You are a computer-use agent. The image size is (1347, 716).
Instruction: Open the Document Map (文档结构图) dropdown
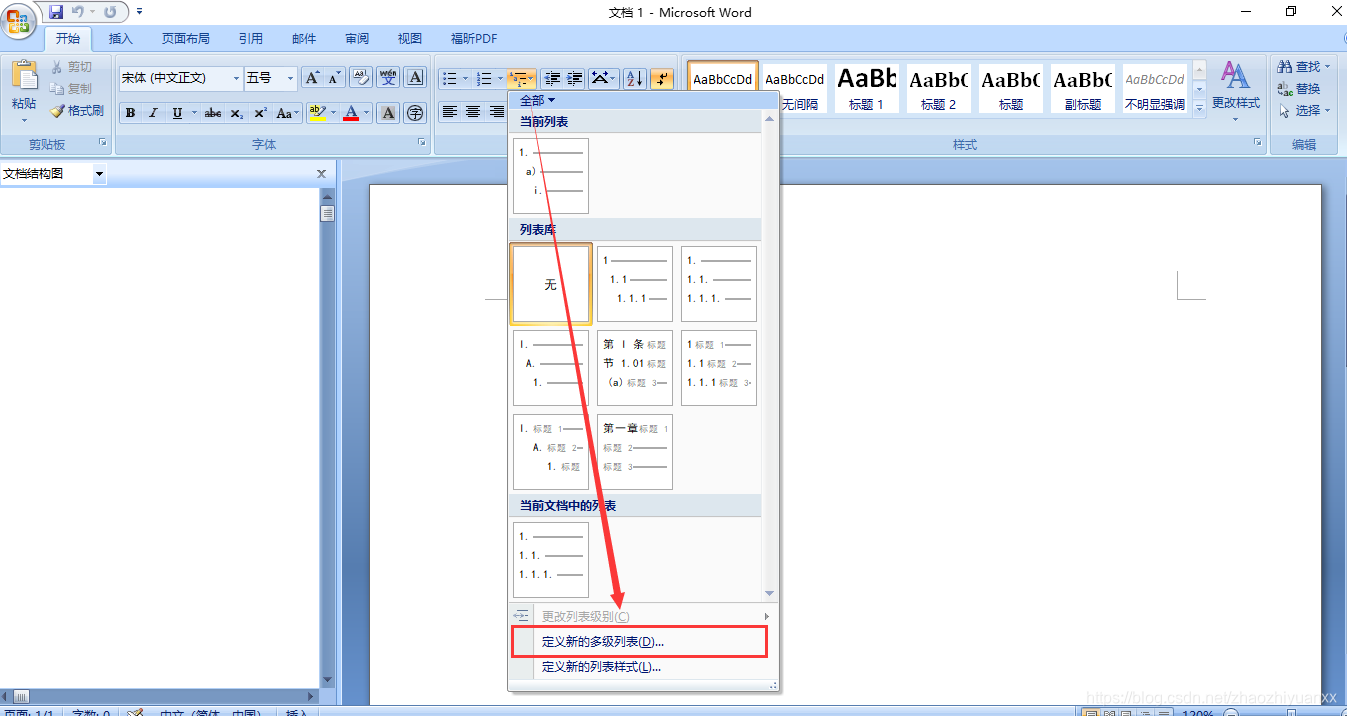(x=99, y=174)
